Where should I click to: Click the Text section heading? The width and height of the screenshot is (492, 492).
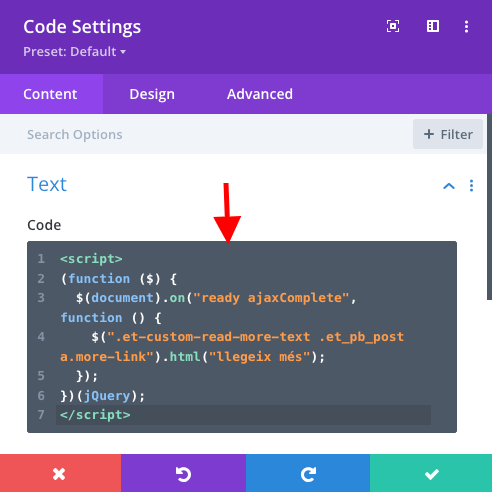47,184
